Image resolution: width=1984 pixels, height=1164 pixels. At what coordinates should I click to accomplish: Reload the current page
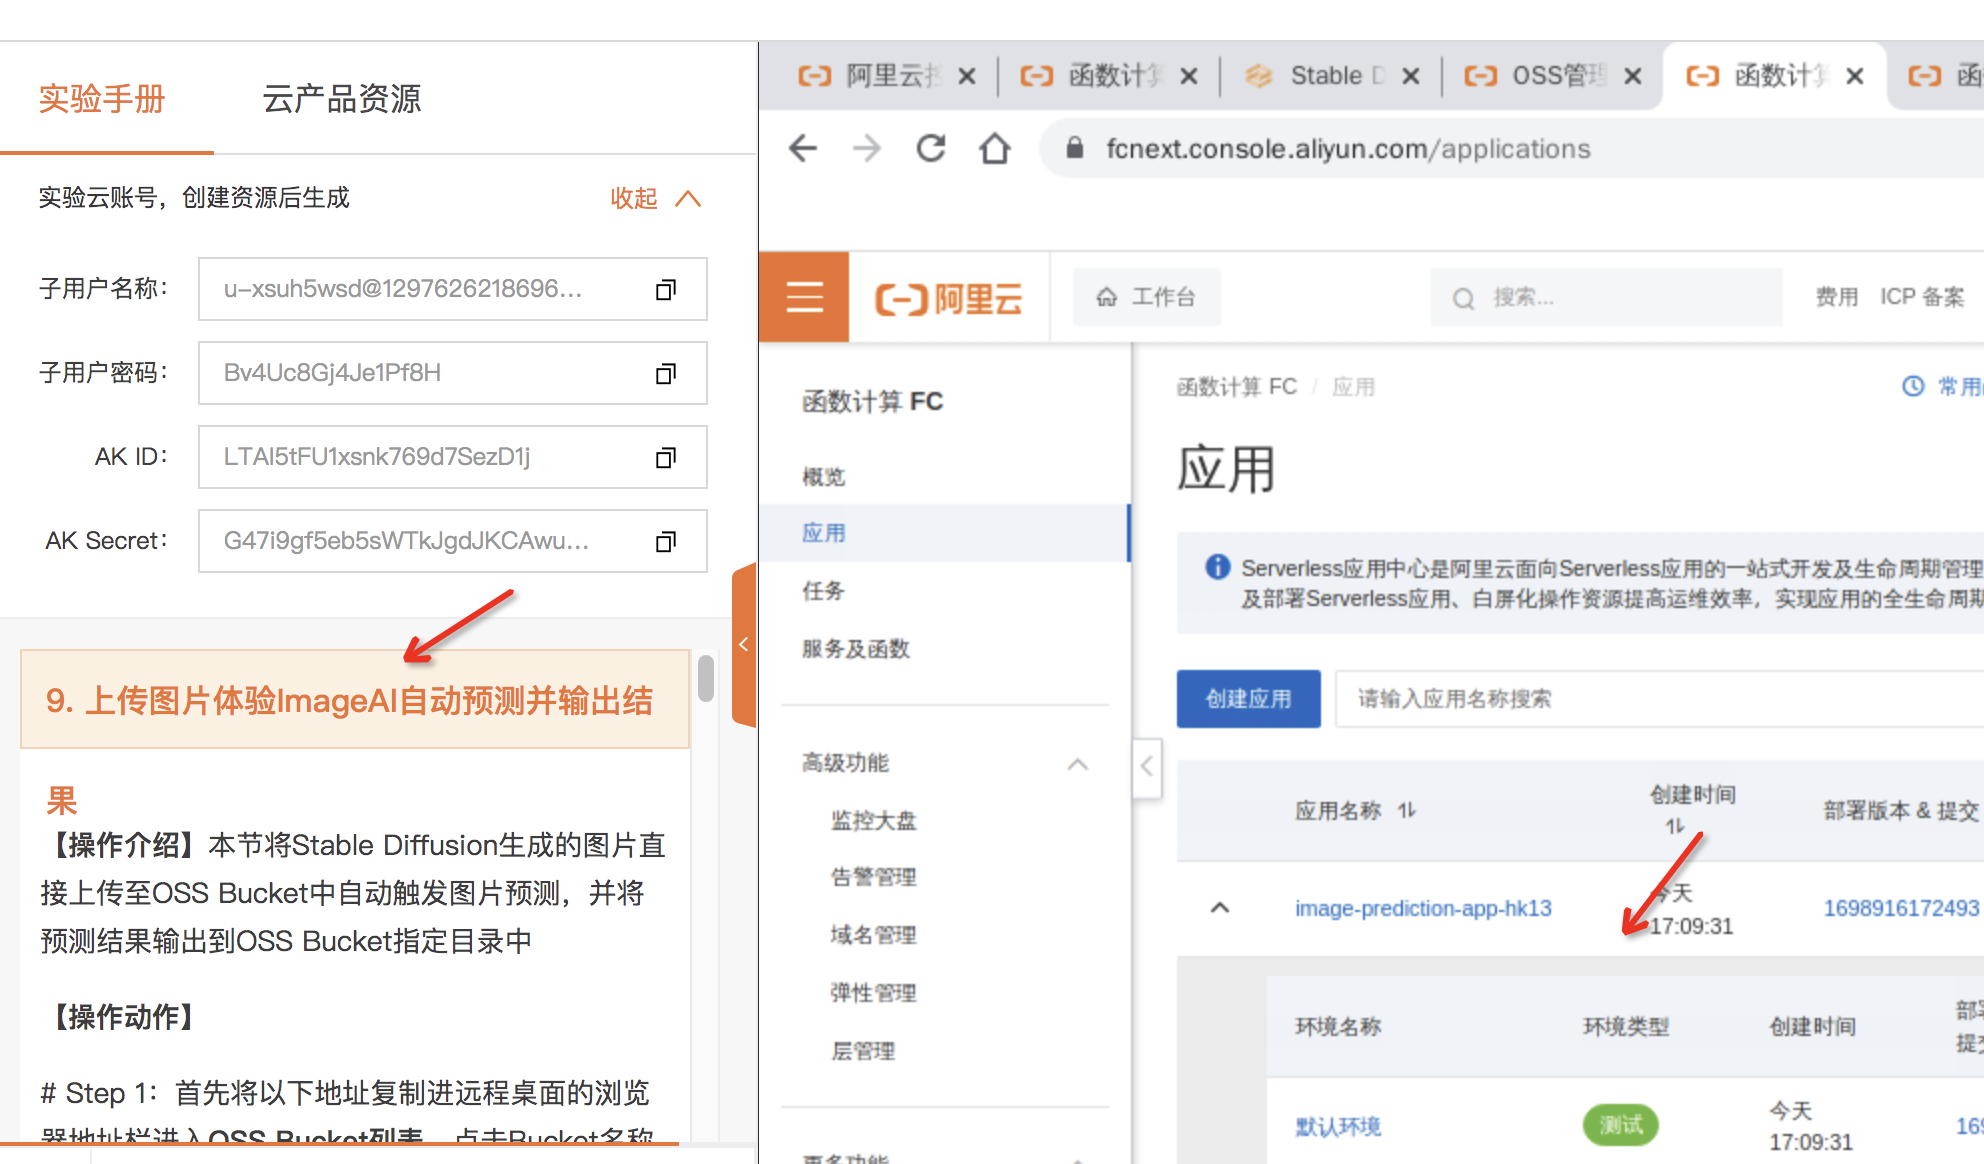coord(931,149)
